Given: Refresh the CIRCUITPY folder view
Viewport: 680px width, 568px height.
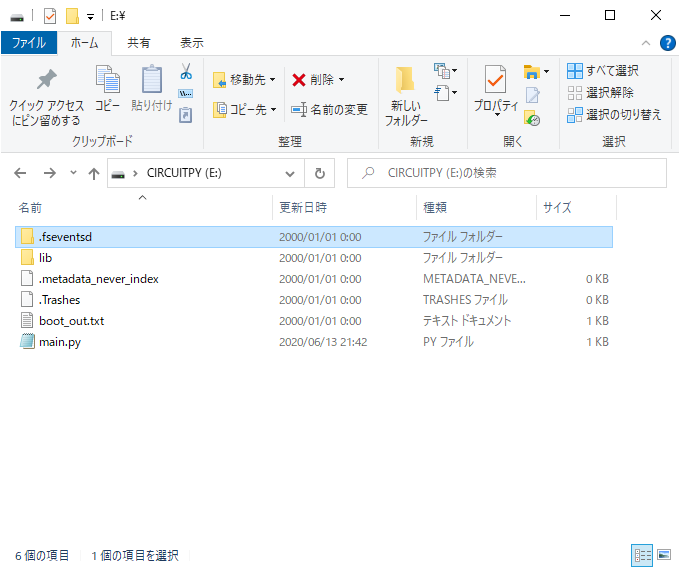Looking at the screenshot, I should [x=319, y=173].
